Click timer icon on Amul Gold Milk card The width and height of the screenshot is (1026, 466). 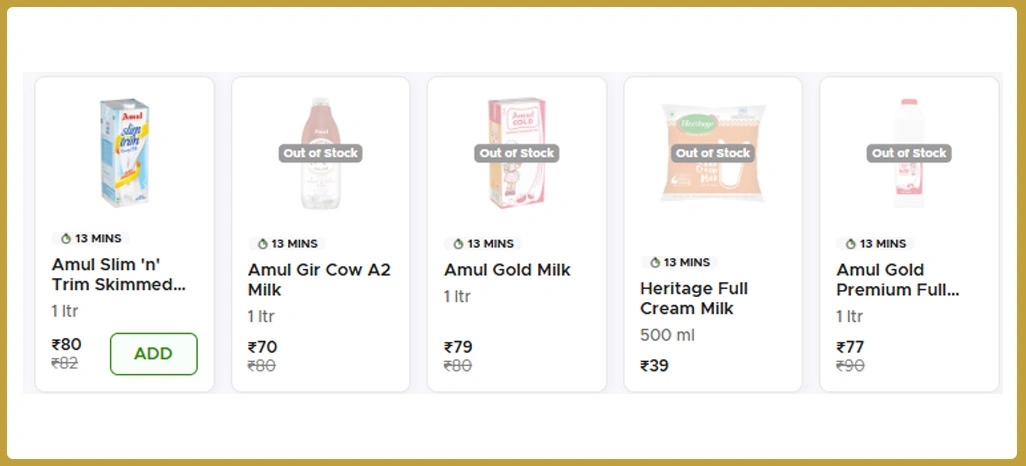(x=459, y=244)
